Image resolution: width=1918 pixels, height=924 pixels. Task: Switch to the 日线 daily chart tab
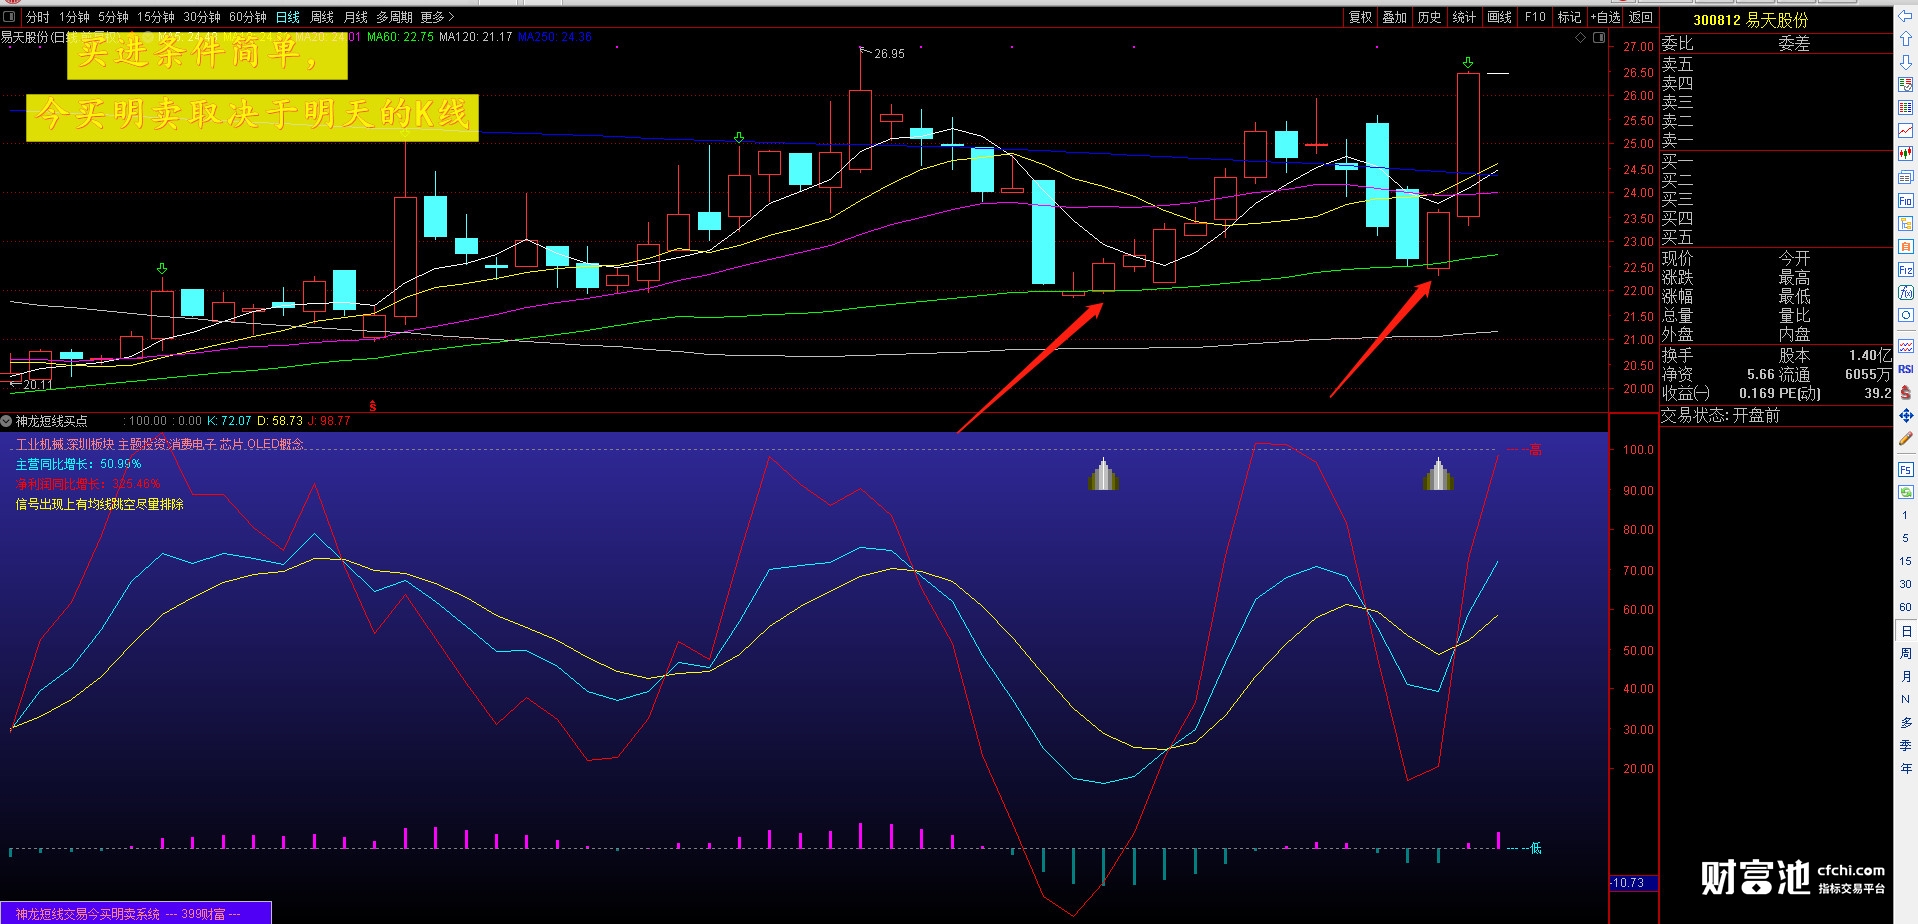[288, 17]
